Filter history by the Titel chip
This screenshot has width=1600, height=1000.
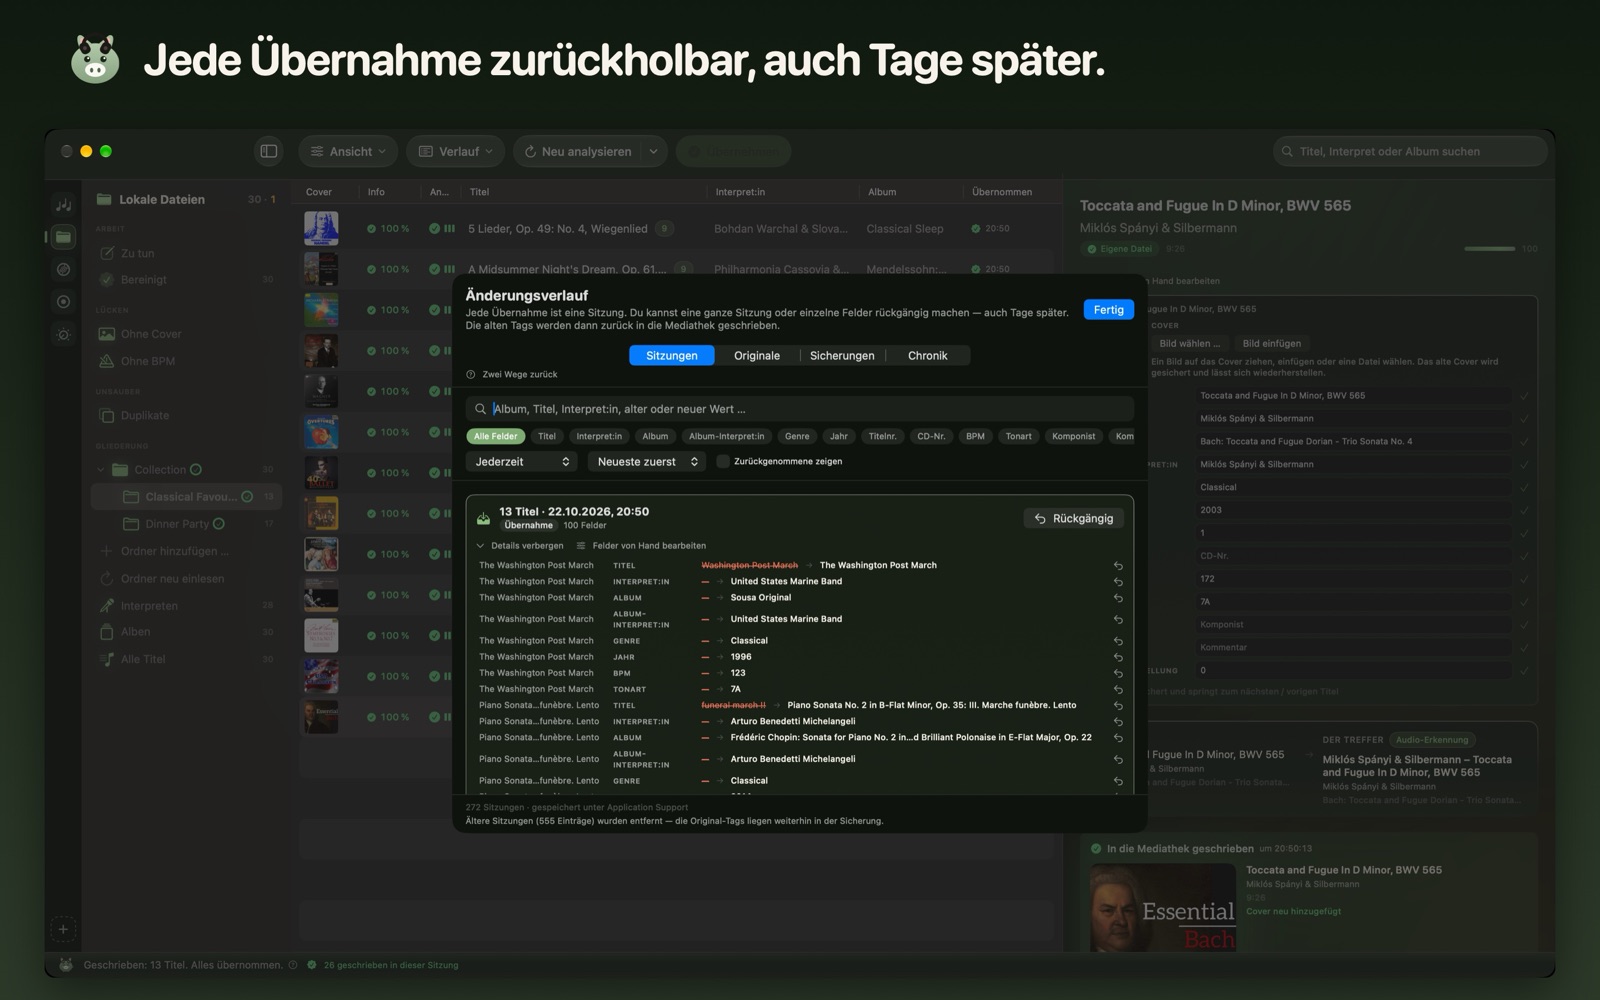click(547, 436)
